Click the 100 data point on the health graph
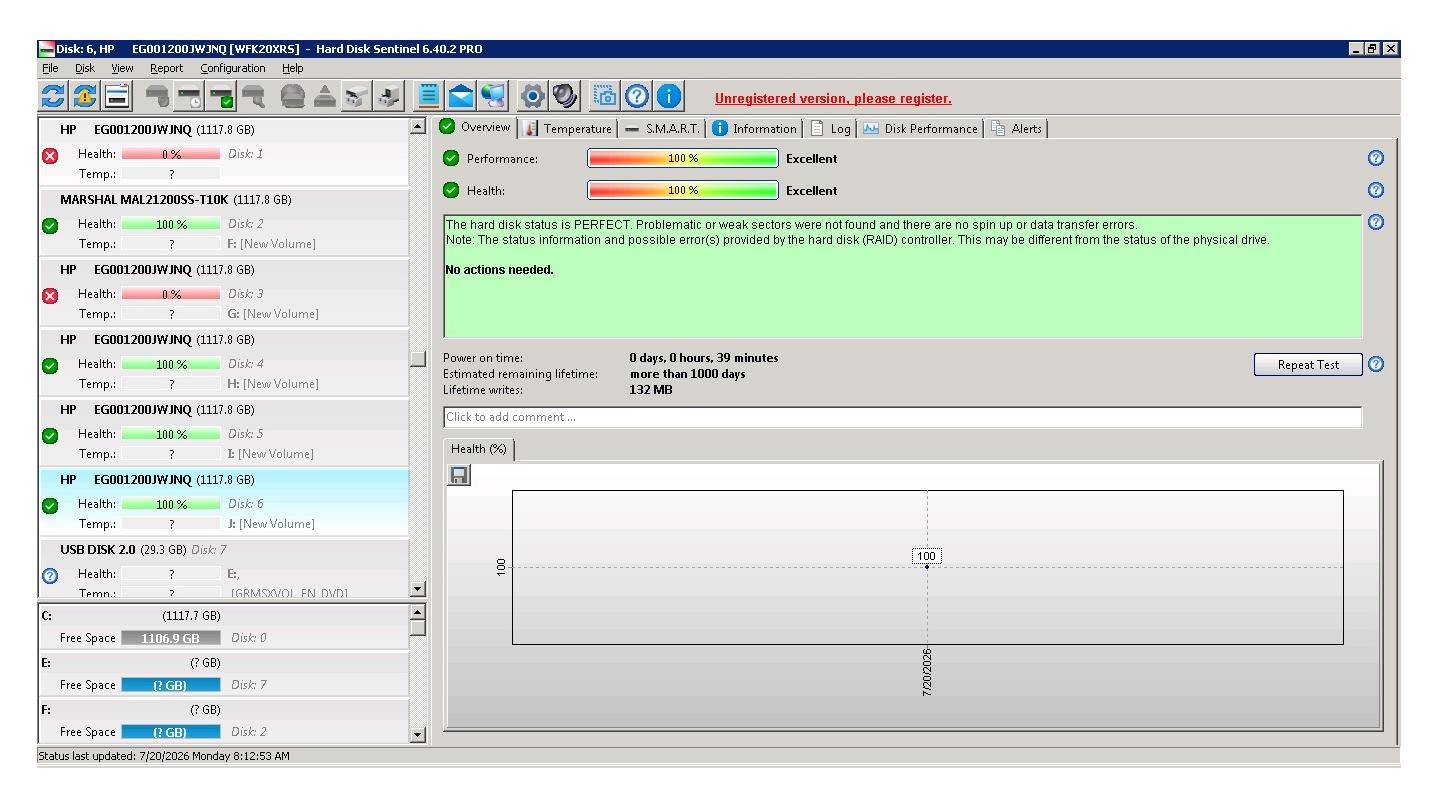The width and height of the screenshot is (1438, 809). [927, 567]
